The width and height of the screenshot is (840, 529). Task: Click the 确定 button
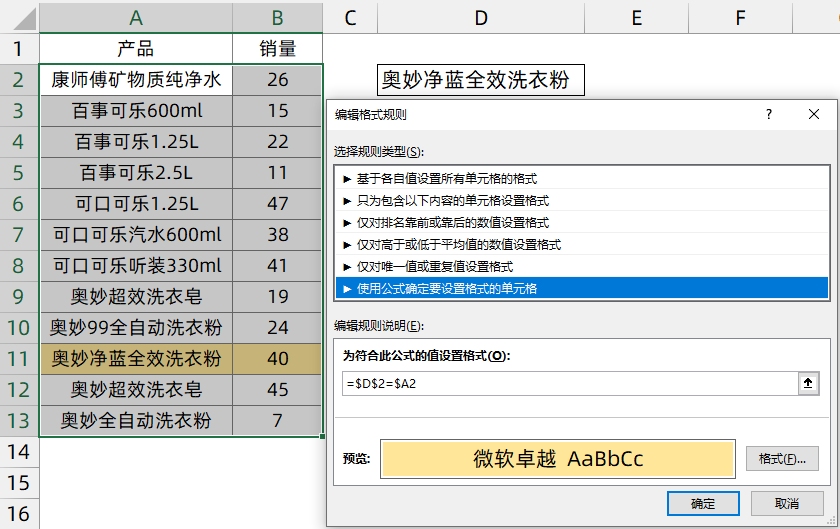point(703,504)
